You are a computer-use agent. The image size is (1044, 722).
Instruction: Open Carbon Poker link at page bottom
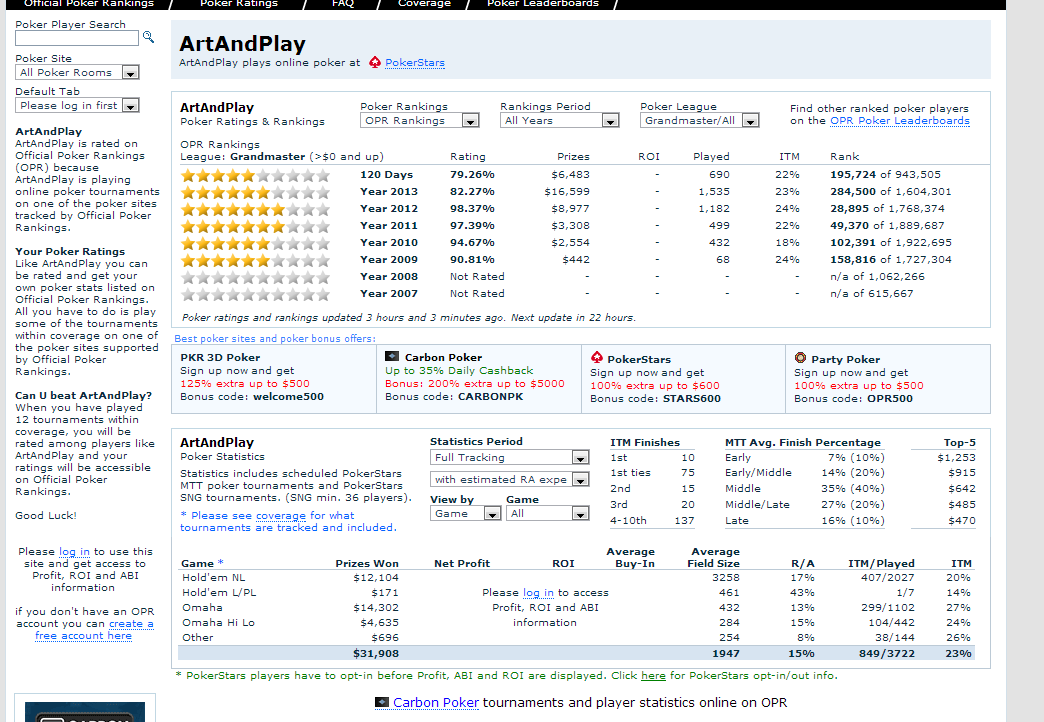pos(435,702)
